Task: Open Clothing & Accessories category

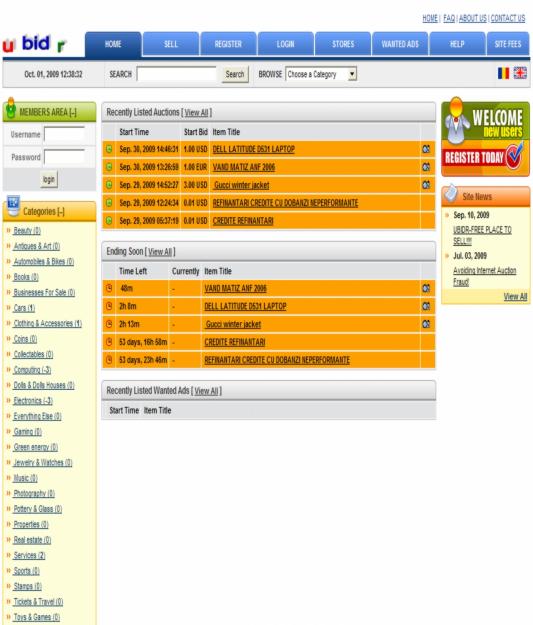Action: tap(47, 324)
